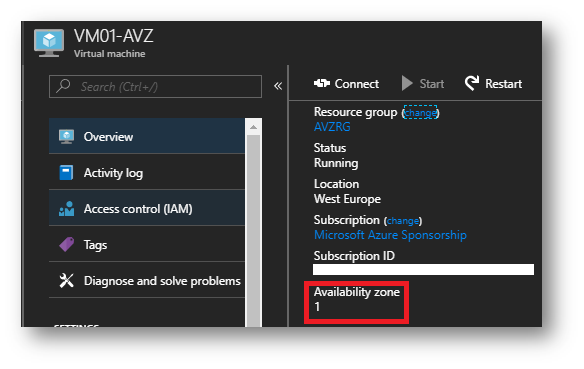584x369 pixels.
Task: Collapse the sidebar with double chevron
Action: [278, 86]
